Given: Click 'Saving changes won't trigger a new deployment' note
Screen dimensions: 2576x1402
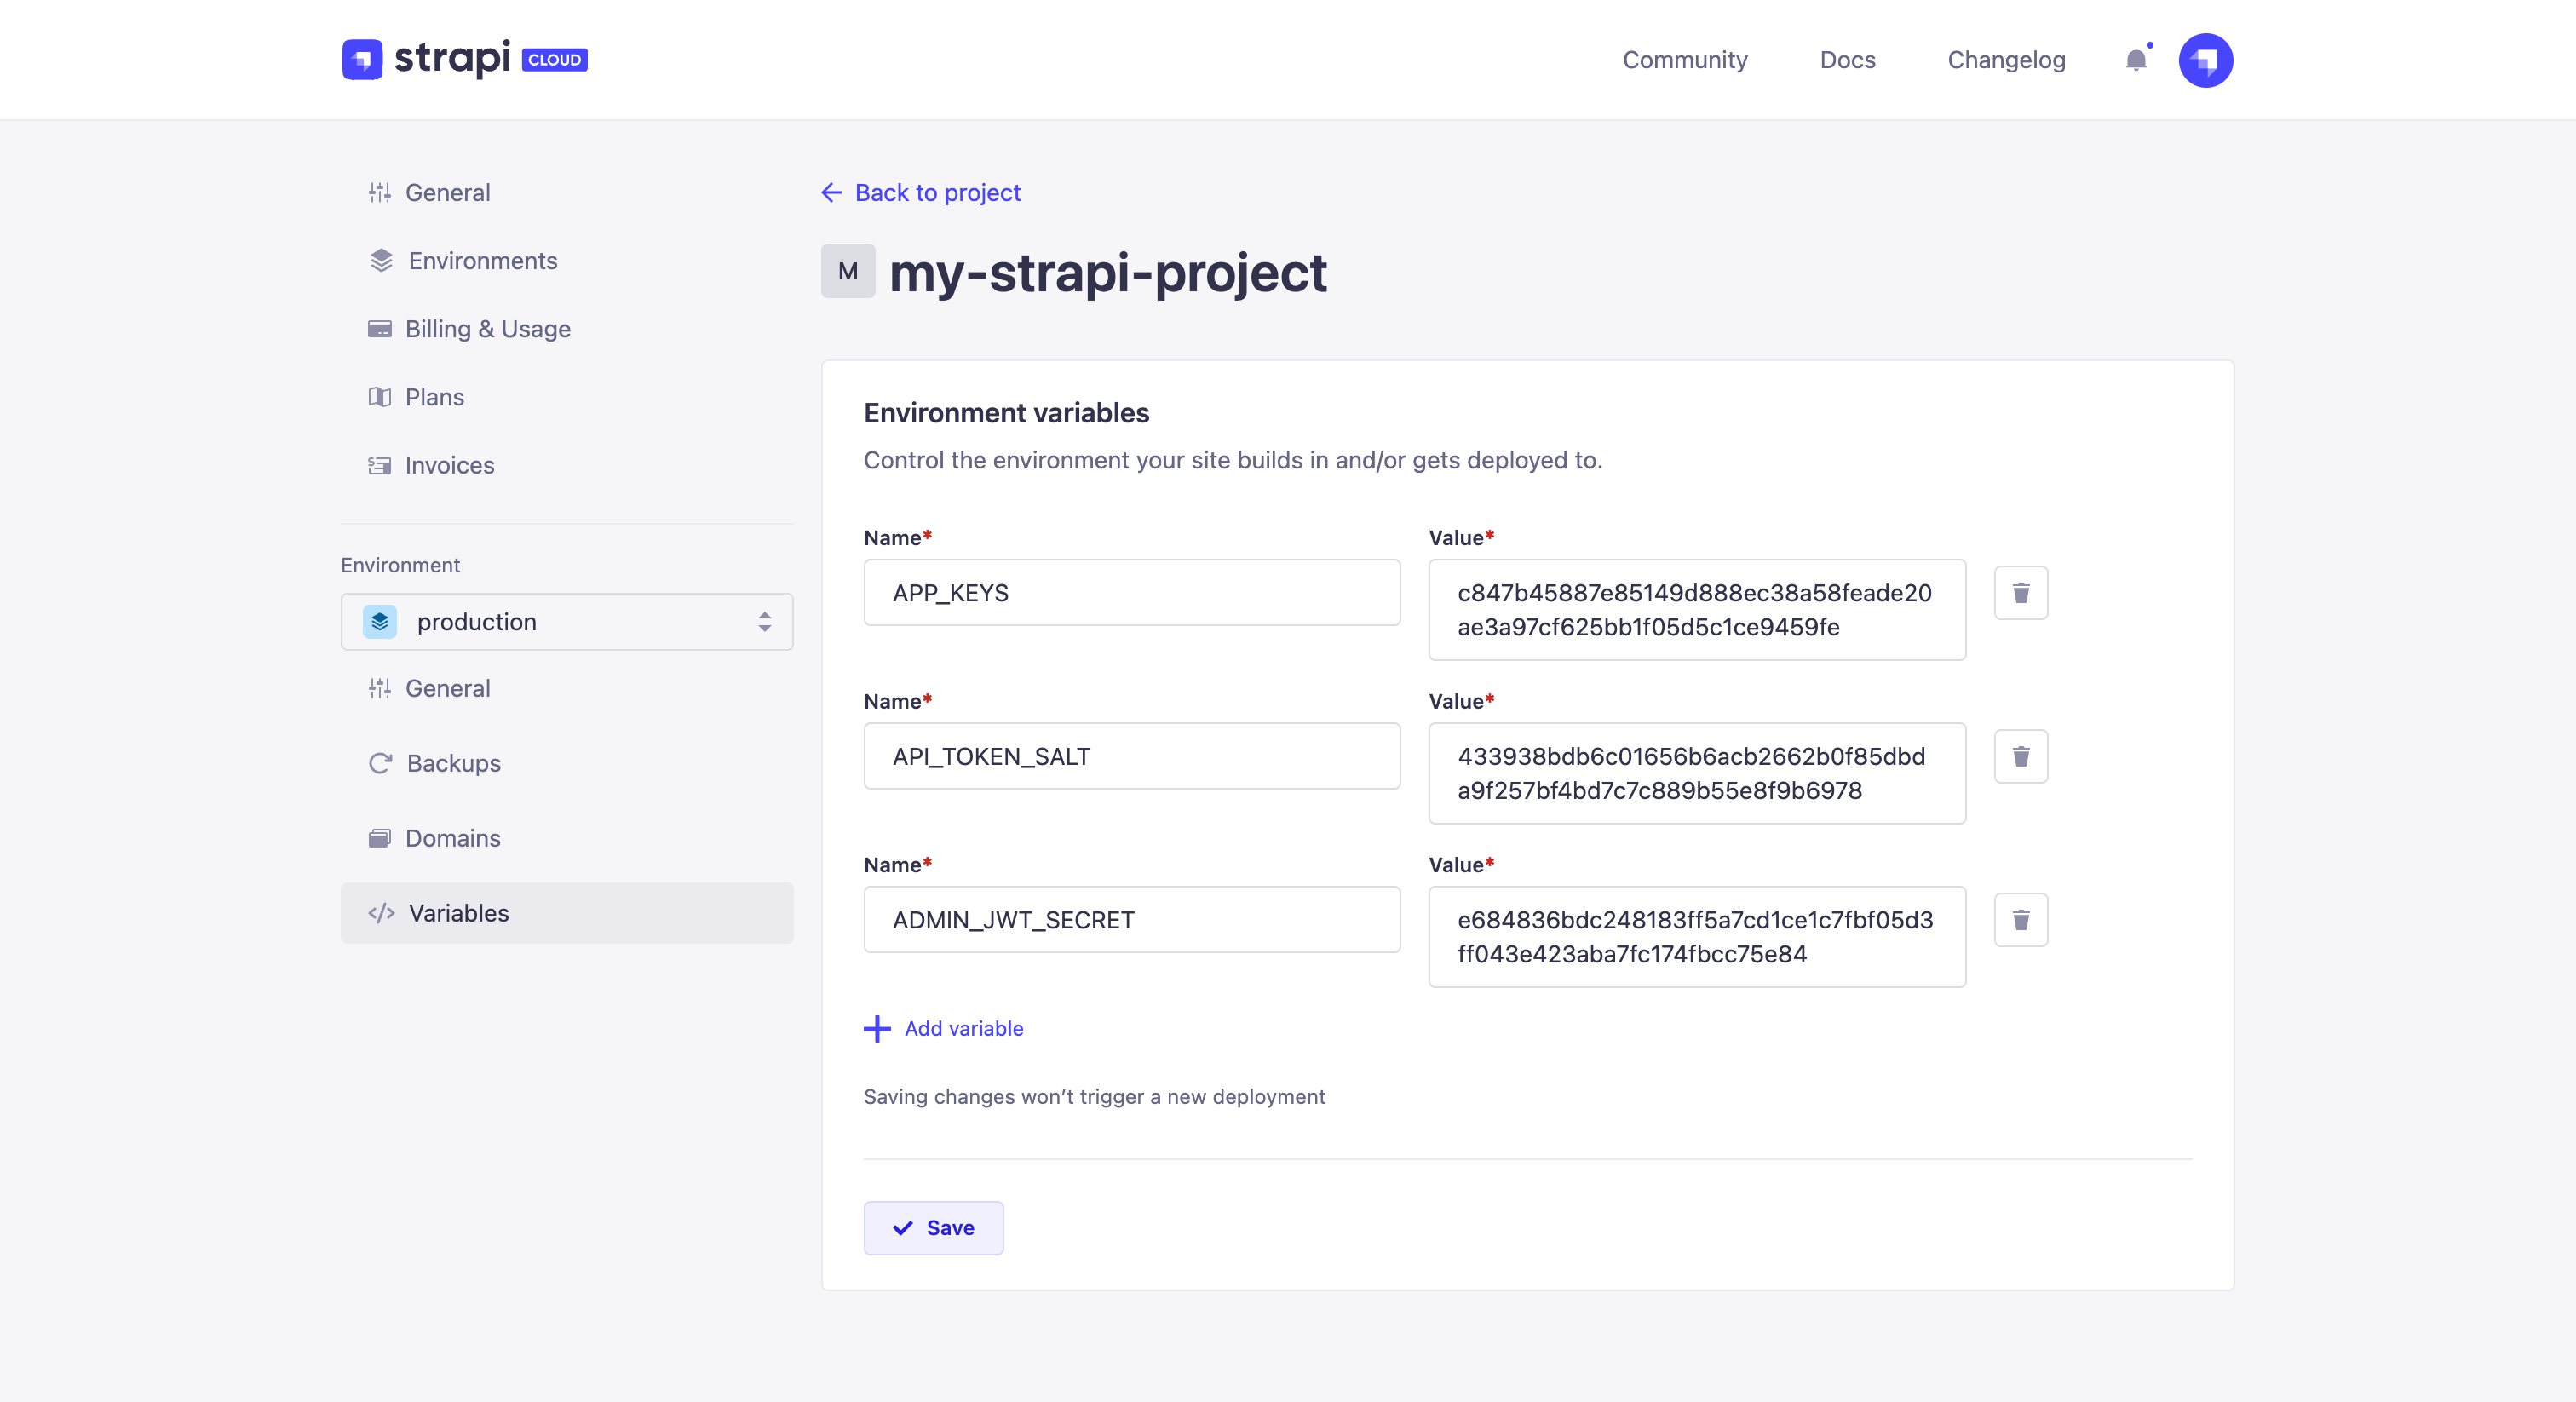Looking at the screenshot, I should [x=1094, y=1097].
